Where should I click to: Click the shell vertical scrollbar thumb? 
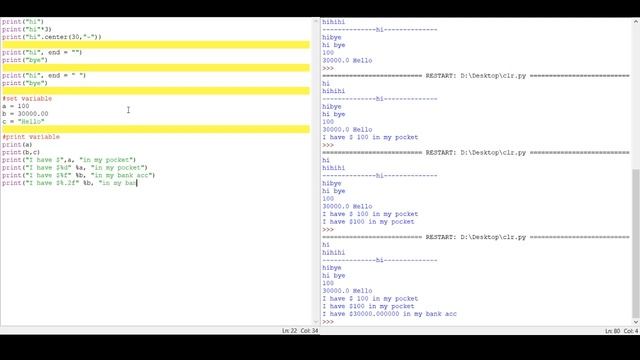tap(636, 243)
